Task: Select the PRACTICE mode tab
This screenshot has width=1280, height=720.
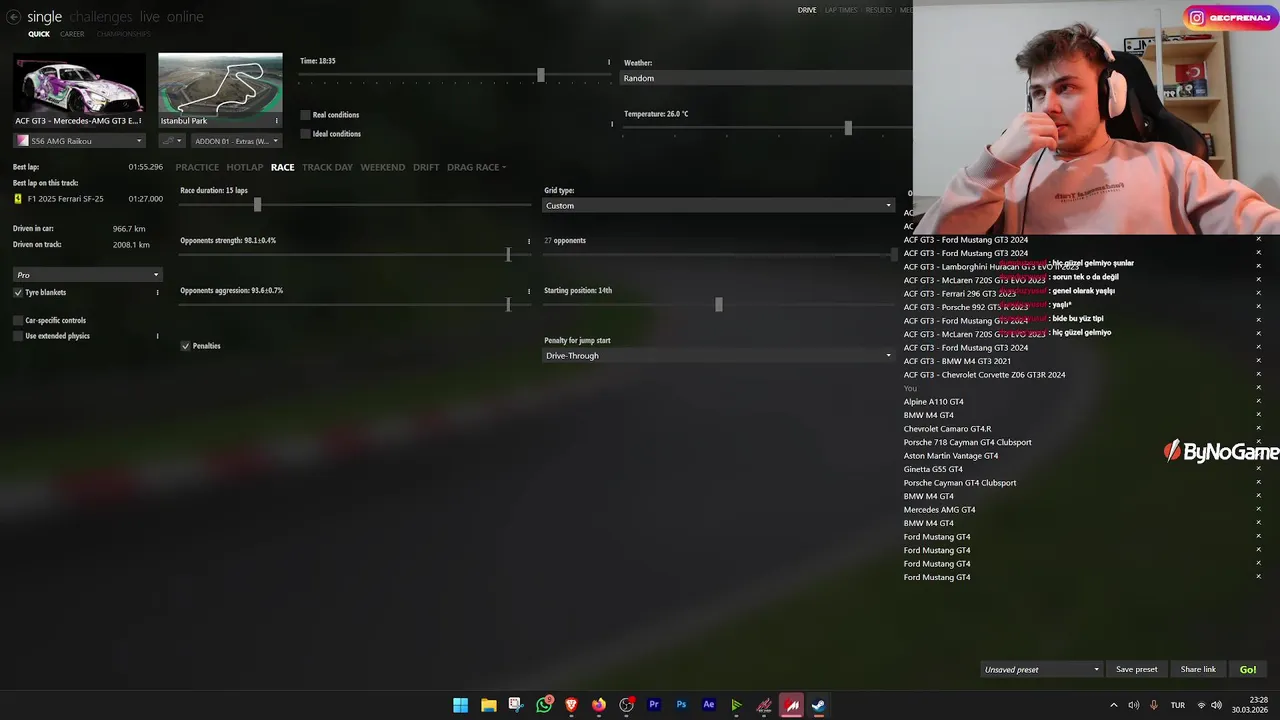Action: [x=197, y=167]
